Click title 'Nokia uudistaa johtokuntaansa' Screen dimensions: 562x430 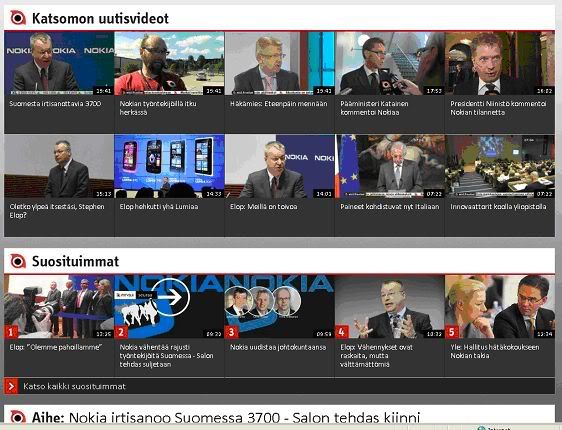click(278, 347)
